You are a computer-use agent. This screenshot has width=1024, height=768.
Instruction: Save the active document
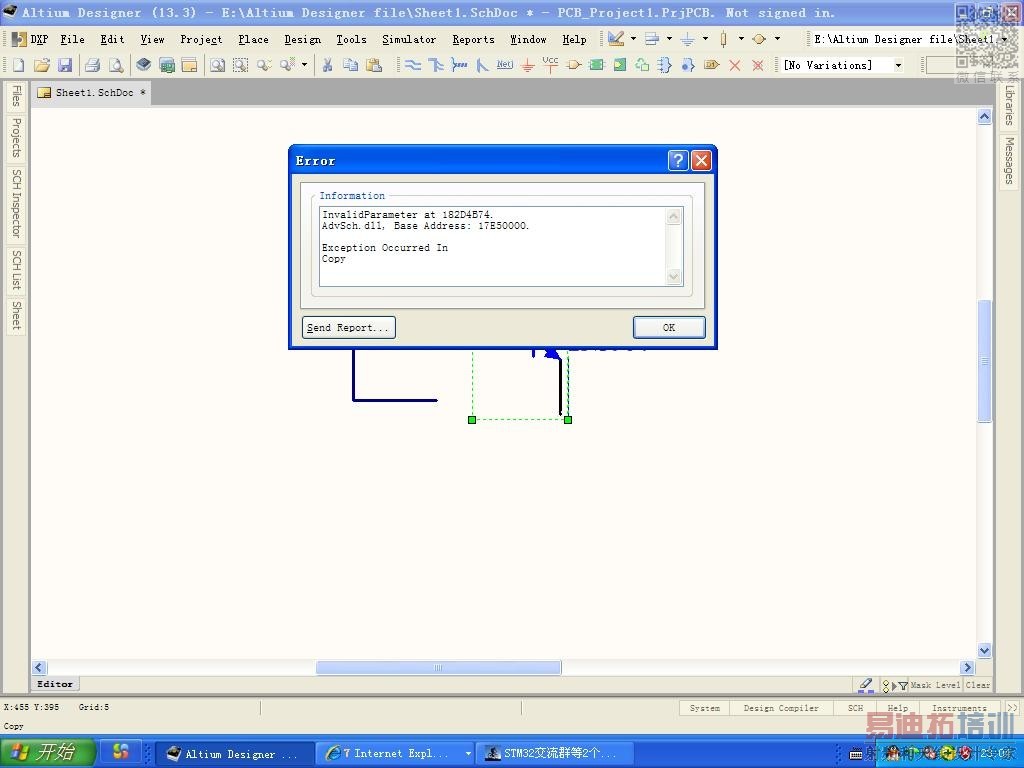pyautogui.click(x=65, y=65)
